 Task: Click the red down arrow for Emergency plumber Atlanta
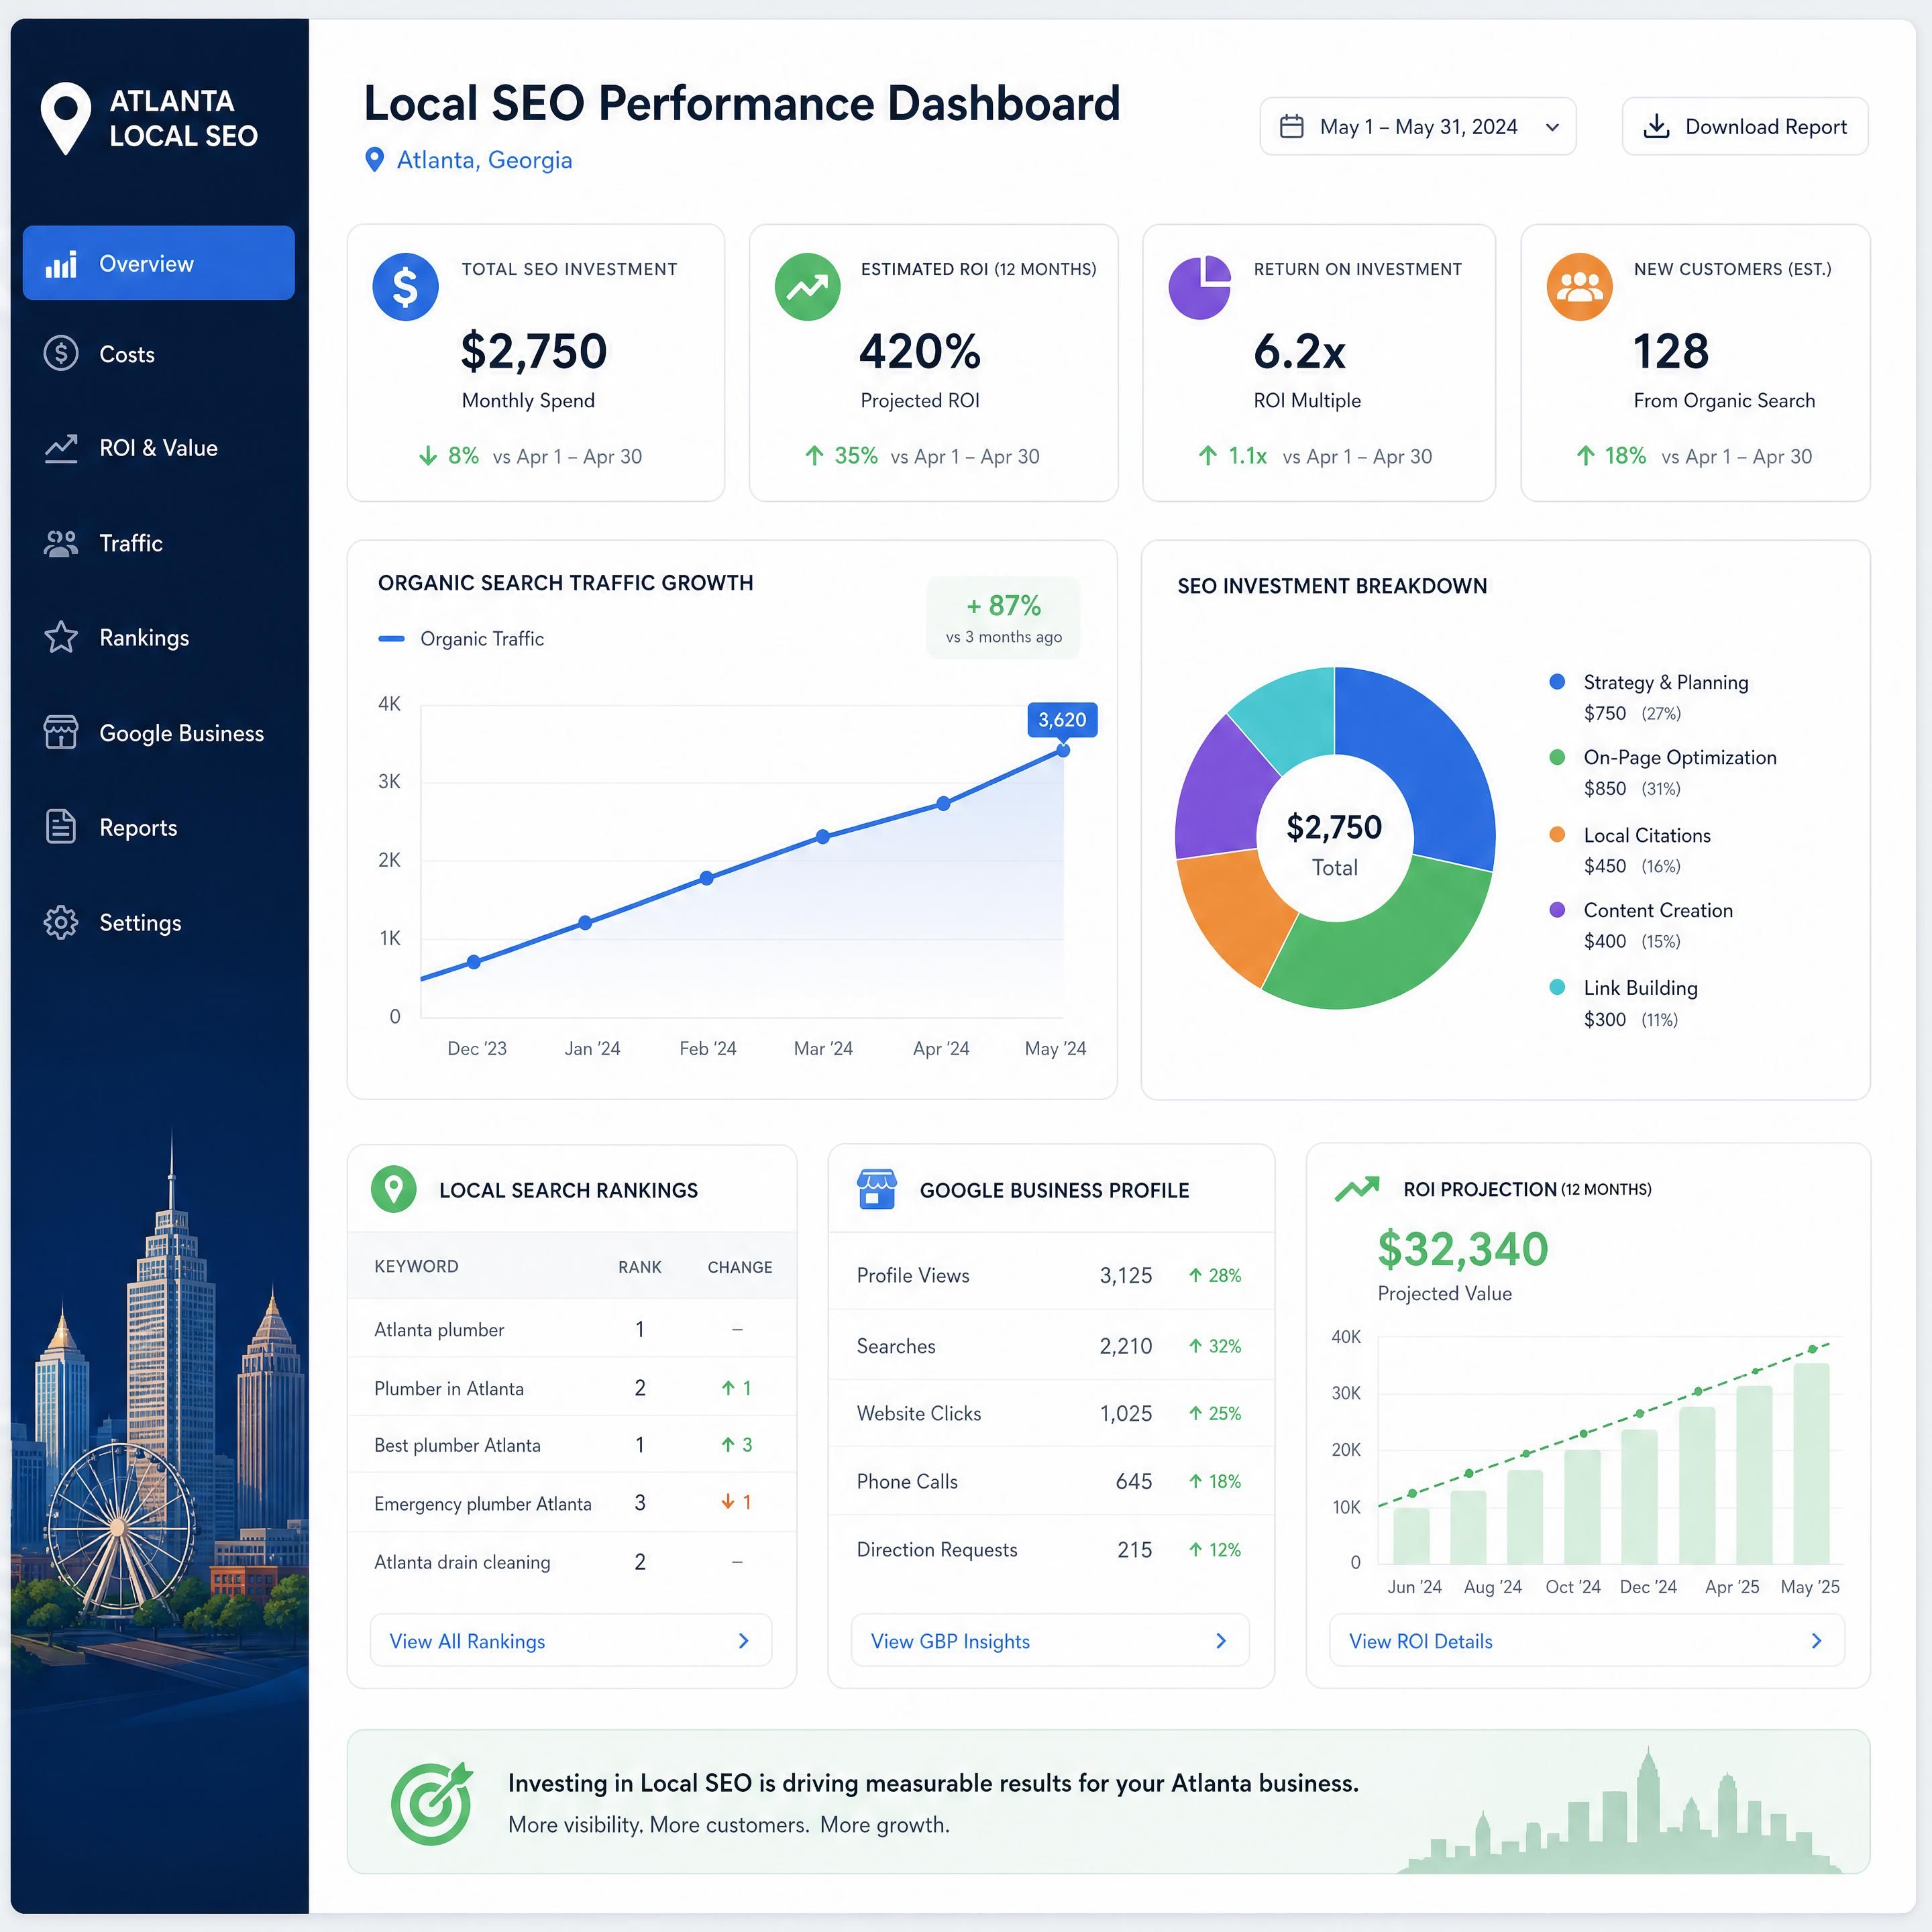[728, 1502]
